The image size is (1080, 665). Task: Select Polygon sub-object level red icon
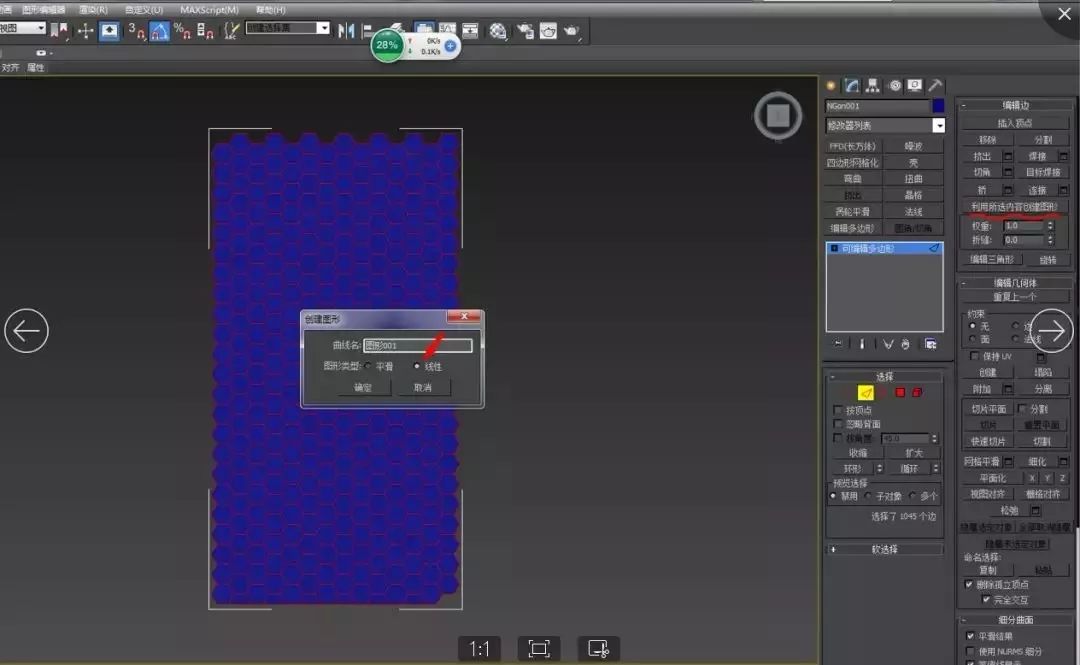coord(900,393)
